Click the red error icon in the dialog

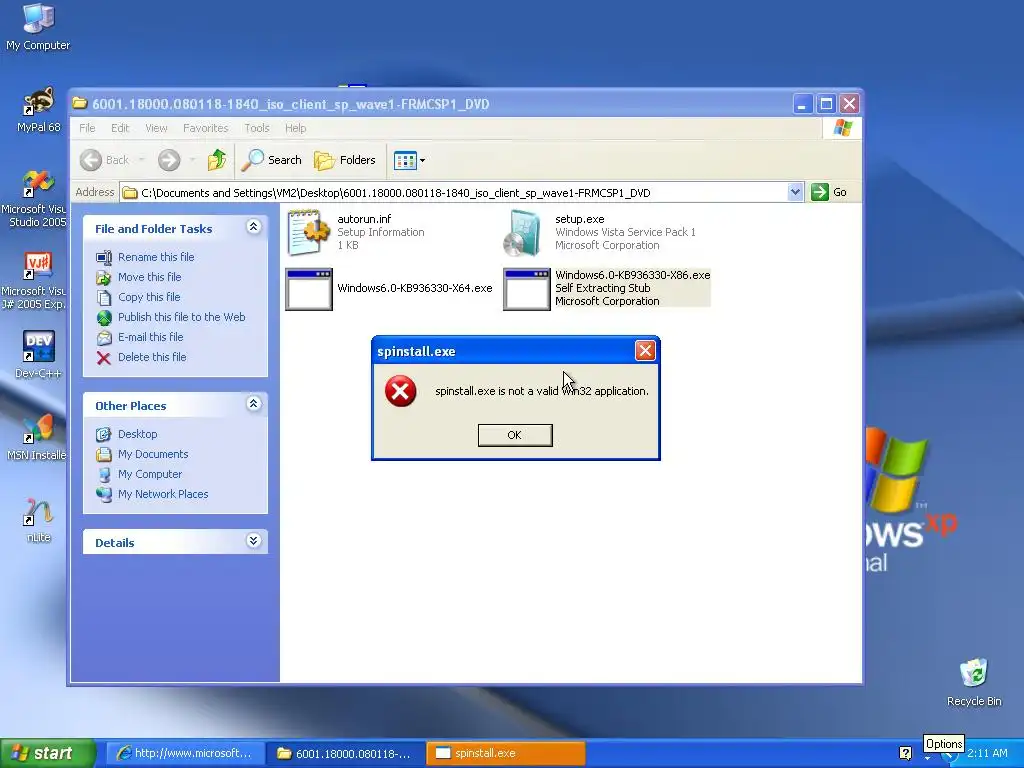tap(400, 391)
